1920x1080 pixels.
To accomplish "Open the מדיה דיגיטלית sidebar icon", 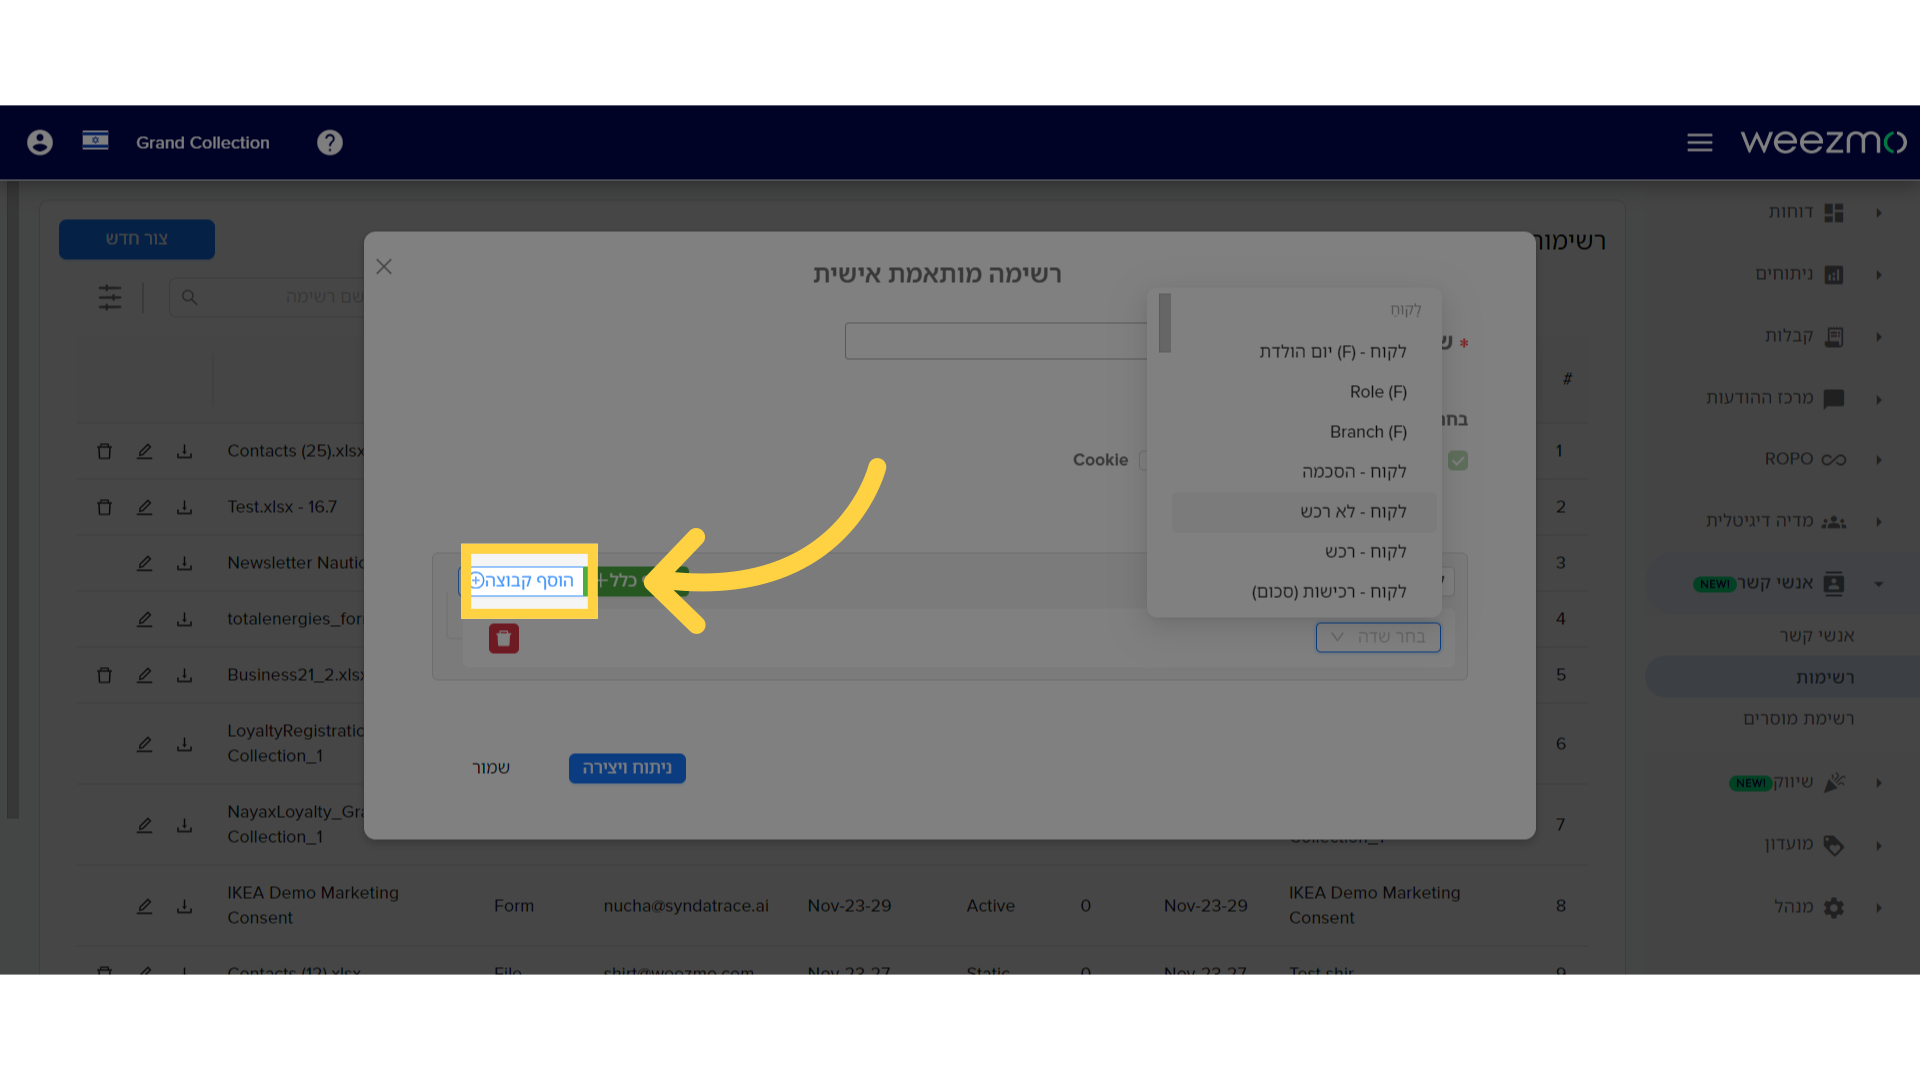I will (x=1834, y=521).
